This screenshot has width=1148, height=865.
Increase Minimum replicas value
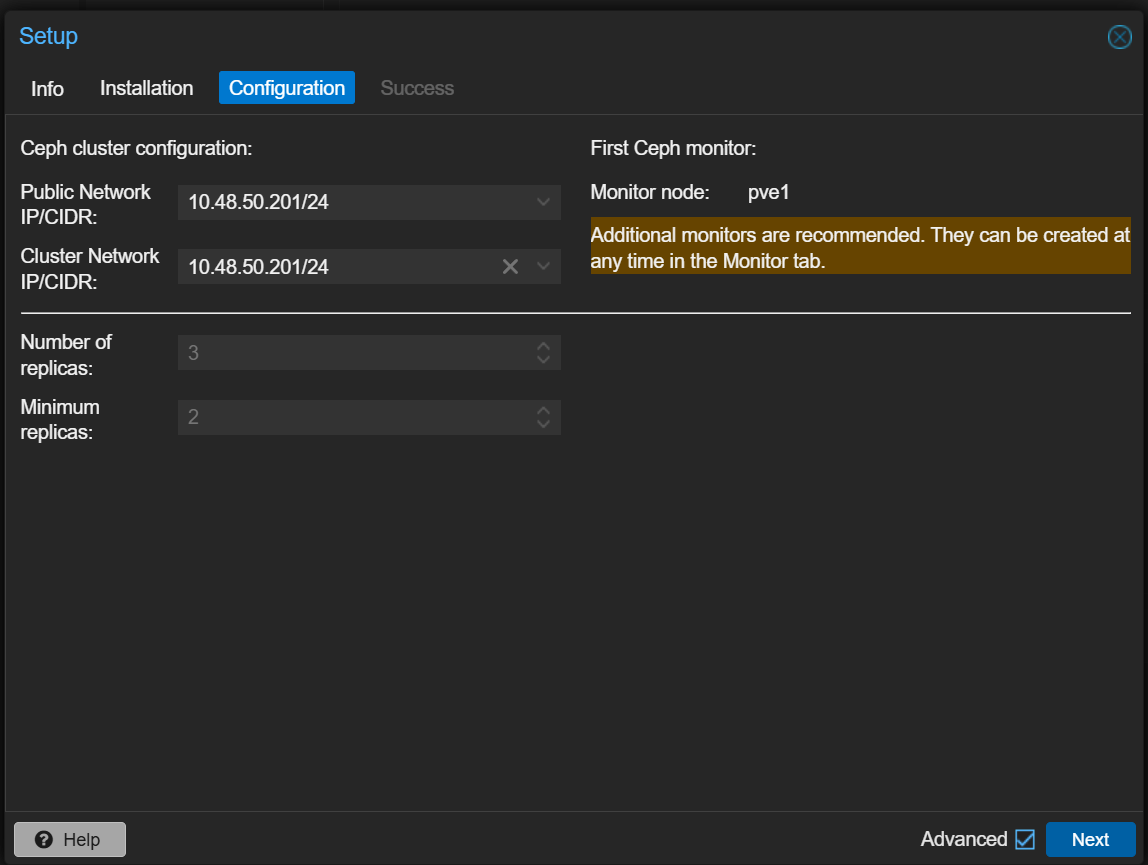pos(543,410)
